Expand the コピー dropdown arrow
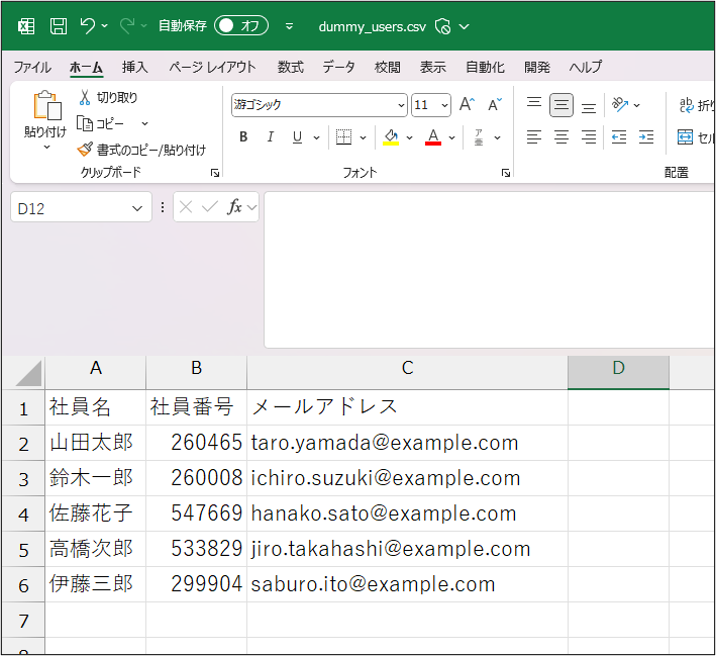The width and height of the screenshot is (716, 656). [x=145, y=124]
